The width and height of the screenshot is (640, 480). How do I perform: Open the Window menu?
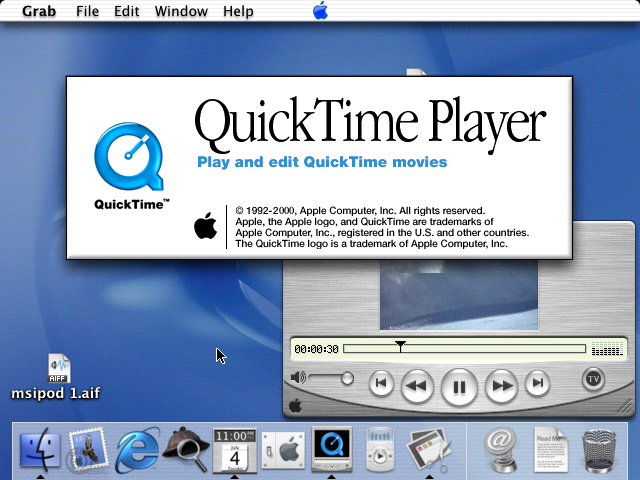(181, 11)
